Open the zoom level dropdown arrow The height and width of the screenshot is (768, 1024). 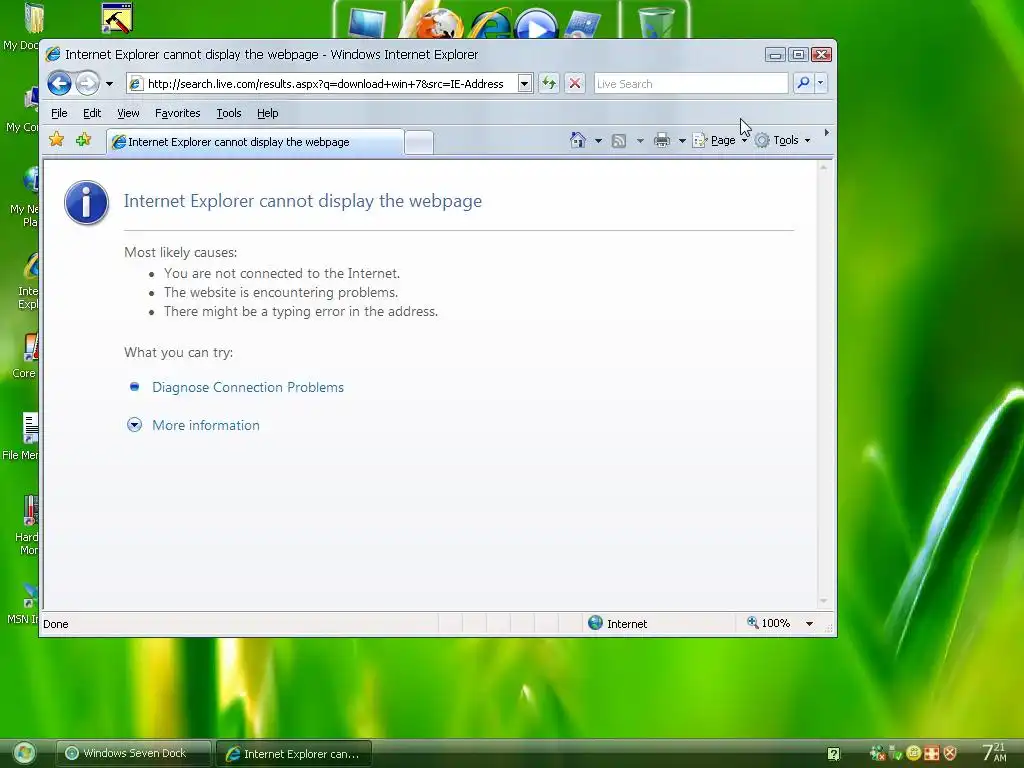(x=810, y=624)
